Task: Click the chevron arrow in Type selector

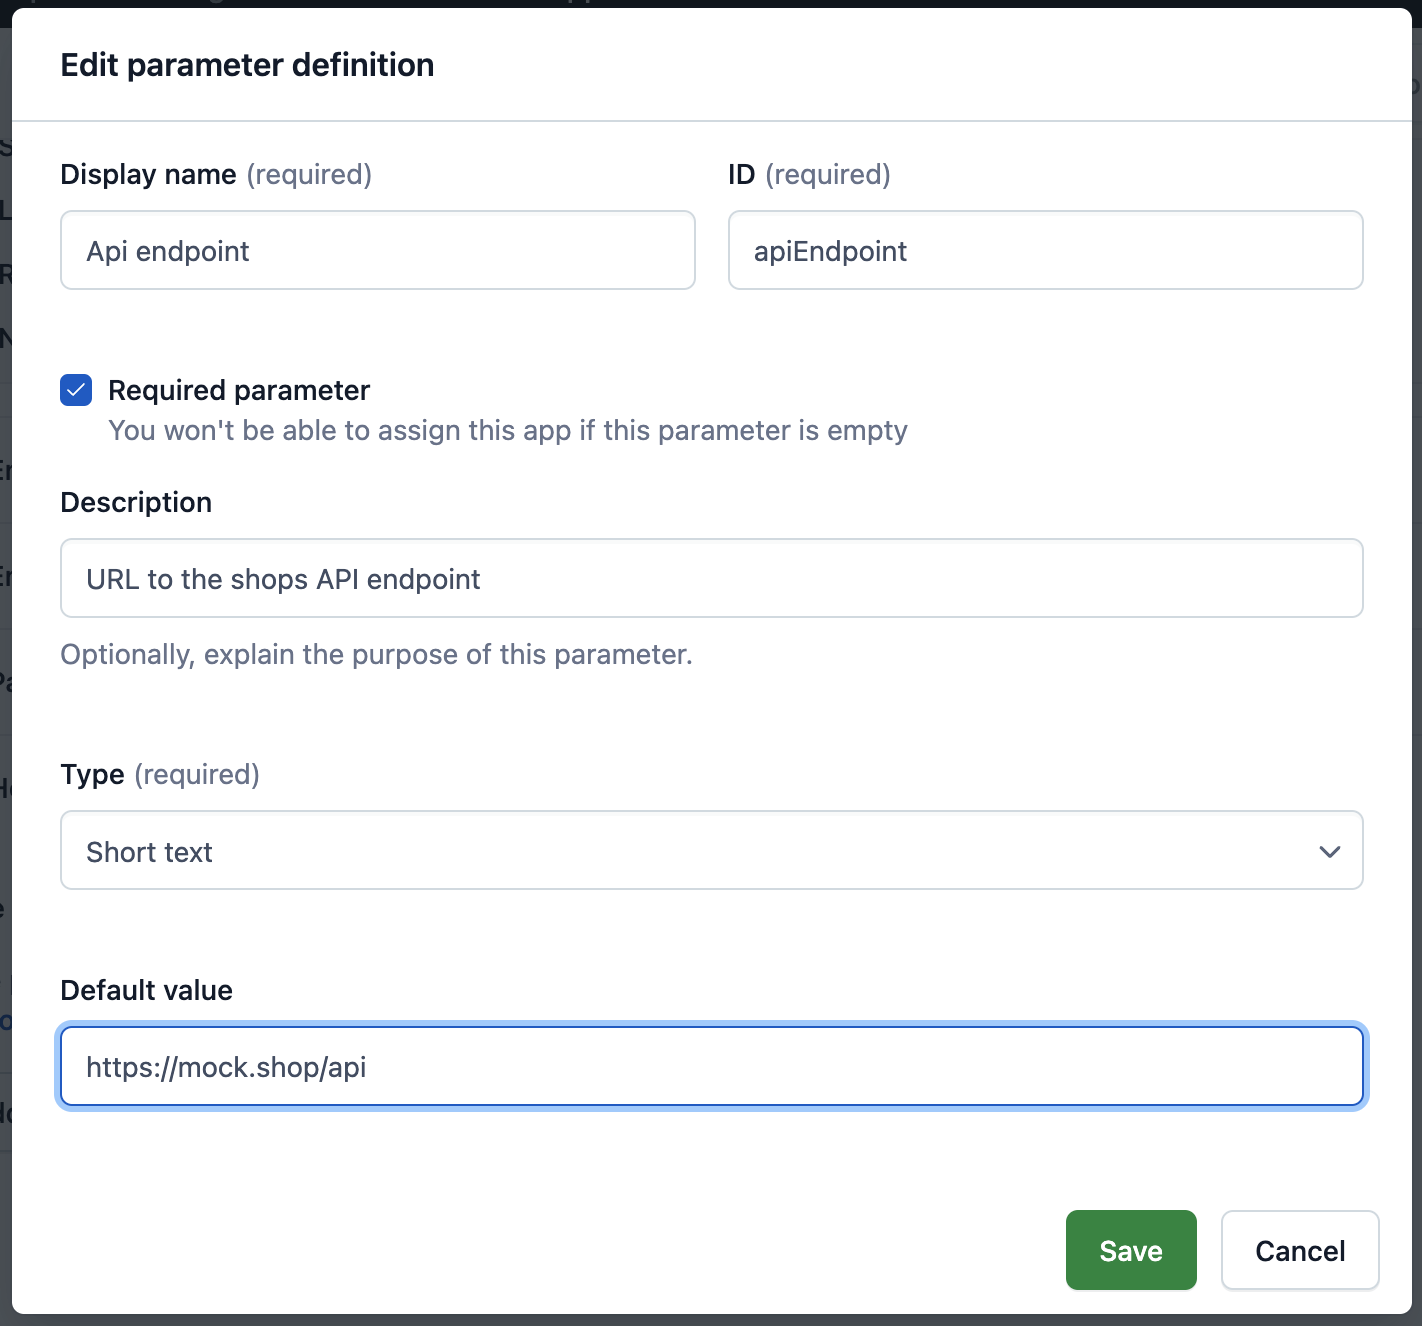Action: click(1329, 852)
